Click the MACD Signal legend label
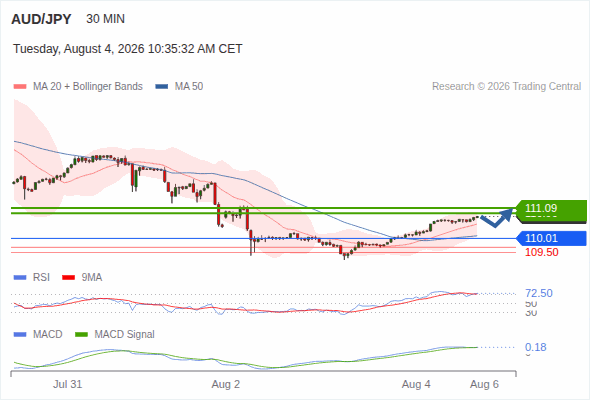Screen dimensions: 590x400 (125, 335)
